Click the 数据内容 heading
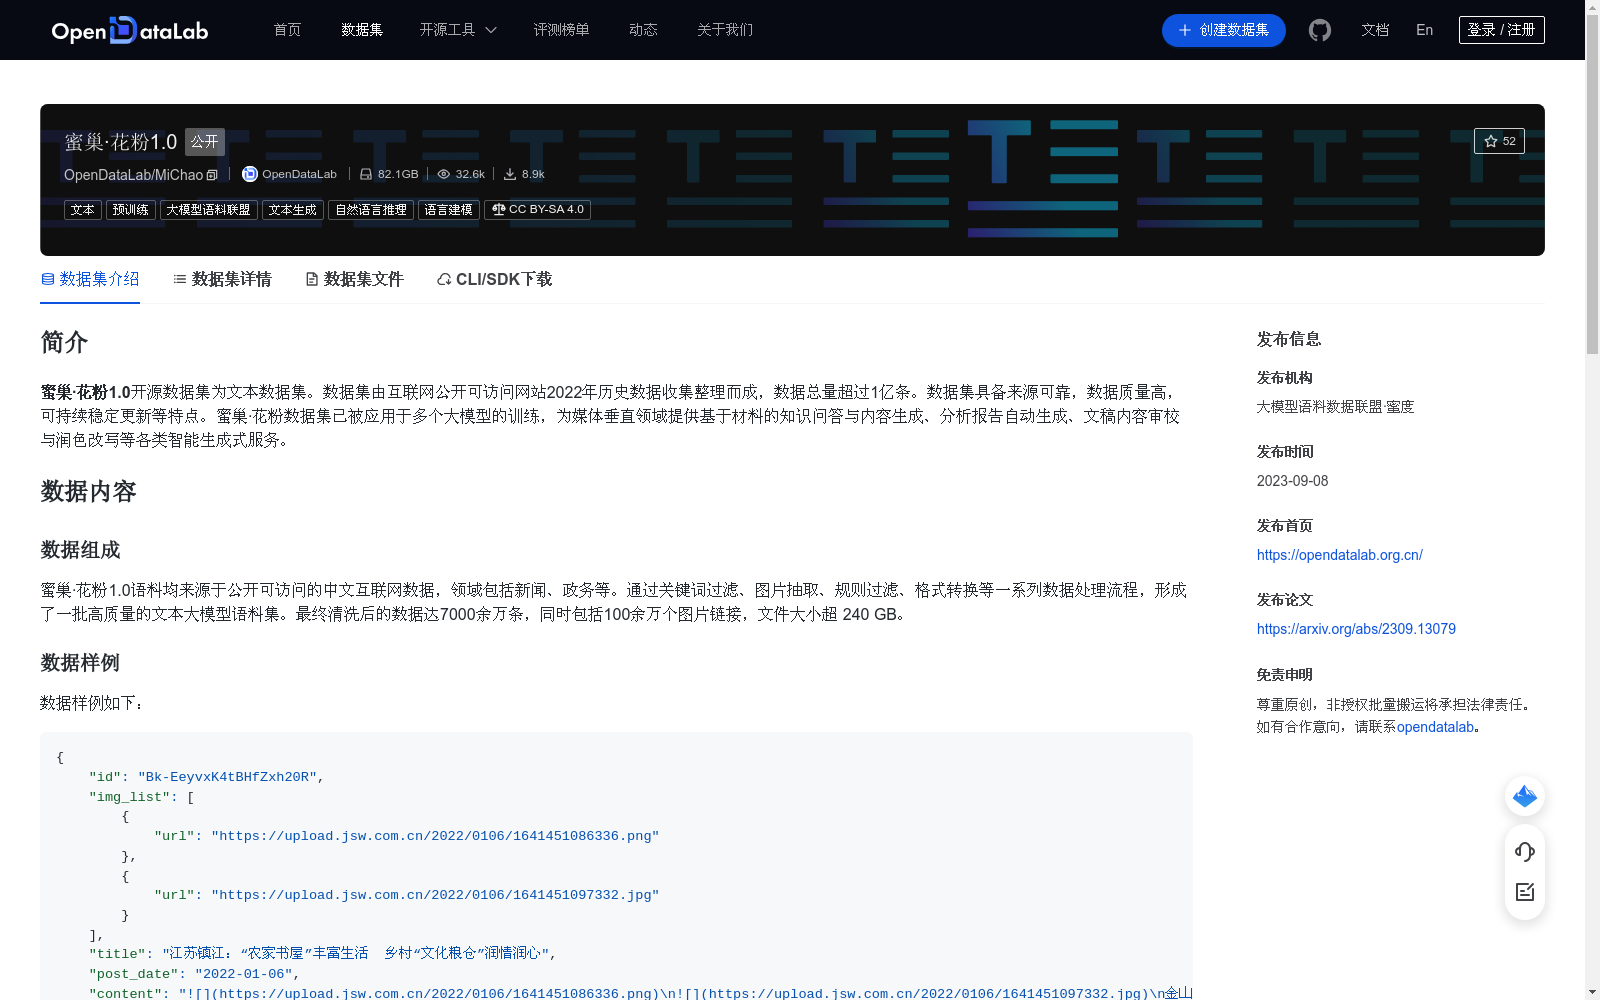The height and width of the screenshot is (1000, 1600). 88,491
